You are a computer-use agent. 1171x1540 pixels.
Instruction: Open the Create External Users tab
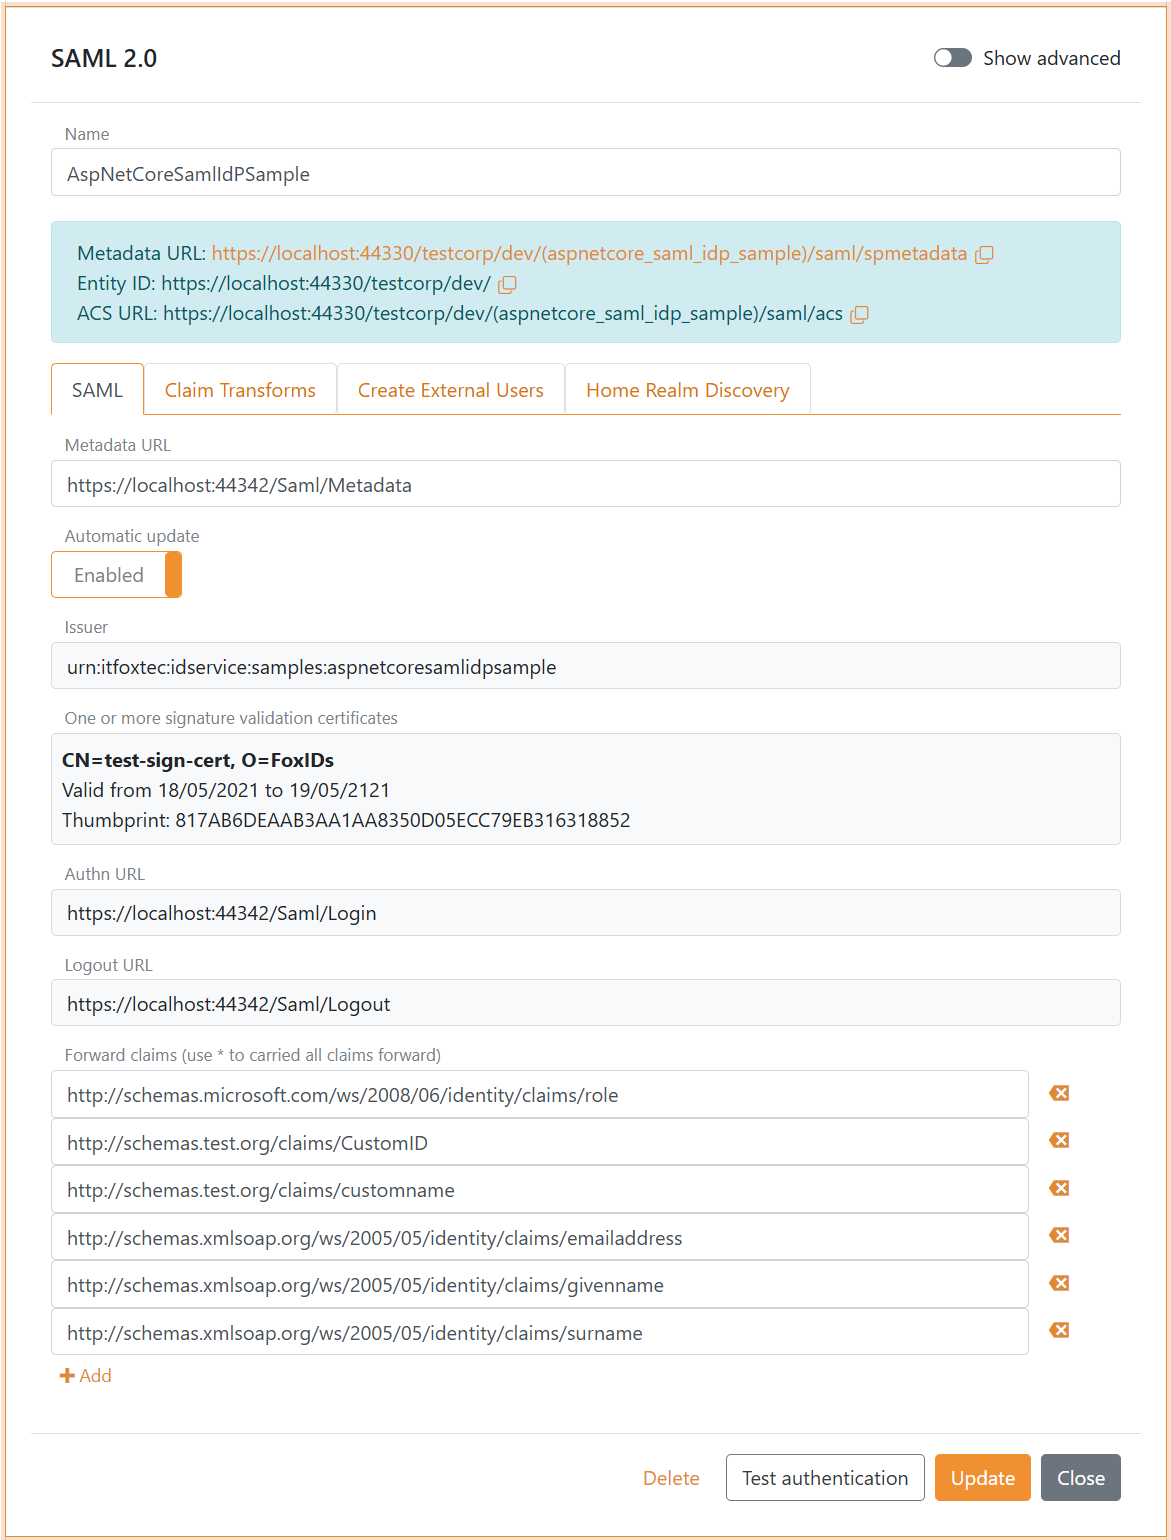(x=450, y=389)
